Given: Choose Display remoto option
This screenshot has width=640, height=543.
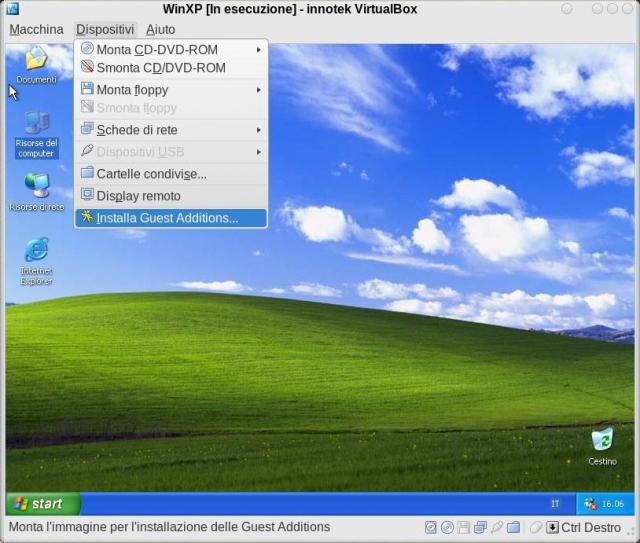Looking at the screenshot, I should click(x=171, y=196).
